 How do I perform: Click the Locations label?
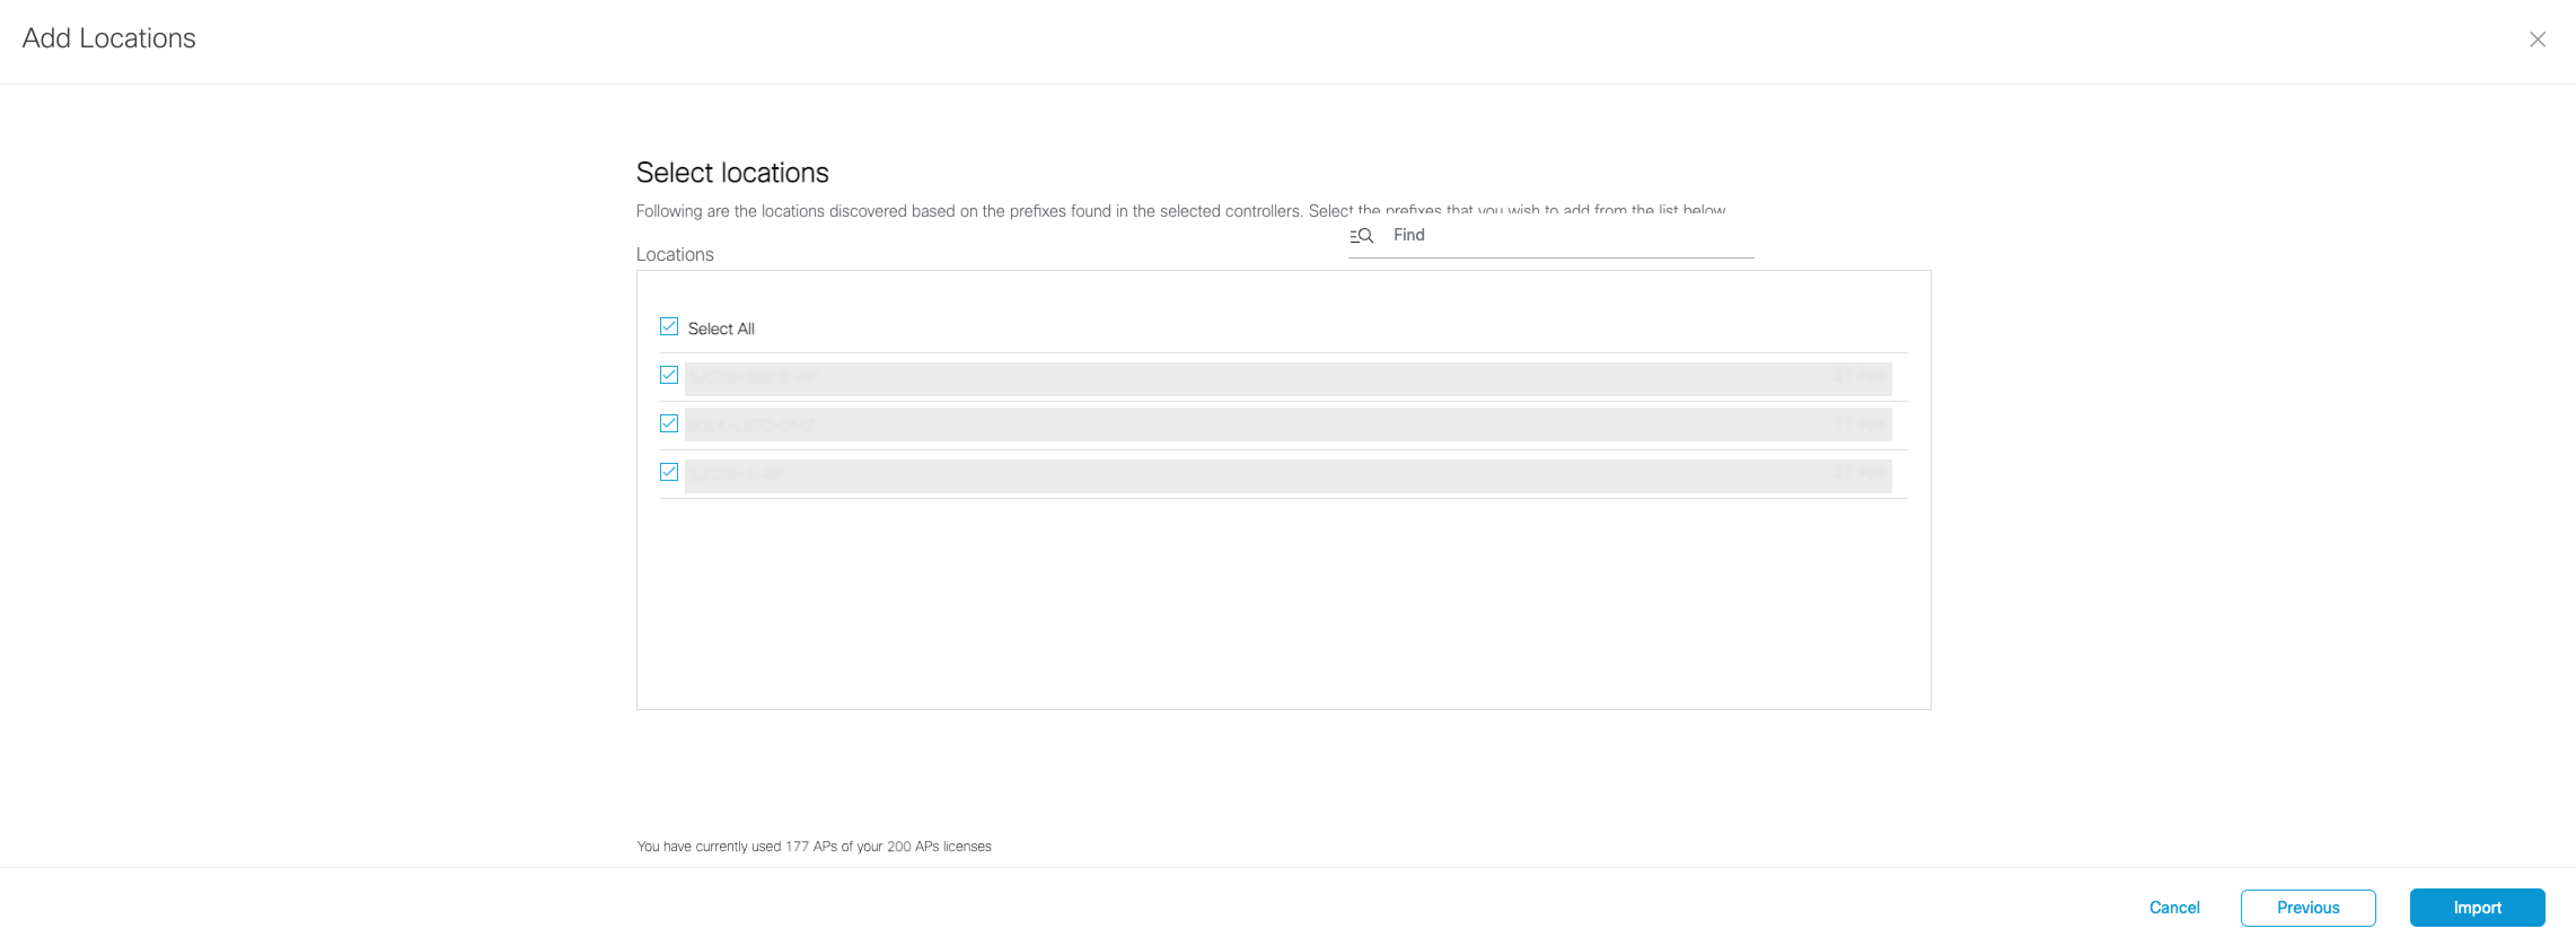(675, 255)
